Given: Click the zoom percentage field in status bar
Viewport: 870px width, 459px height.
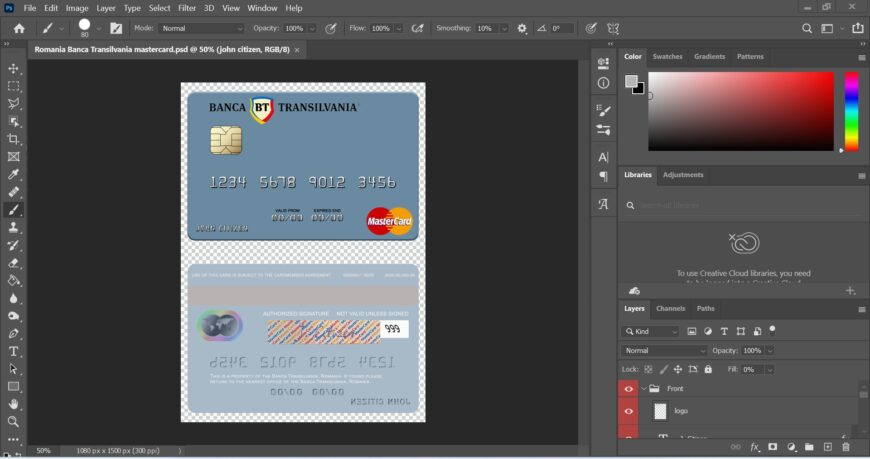Looking at the screenshot, I should [43, 451].
